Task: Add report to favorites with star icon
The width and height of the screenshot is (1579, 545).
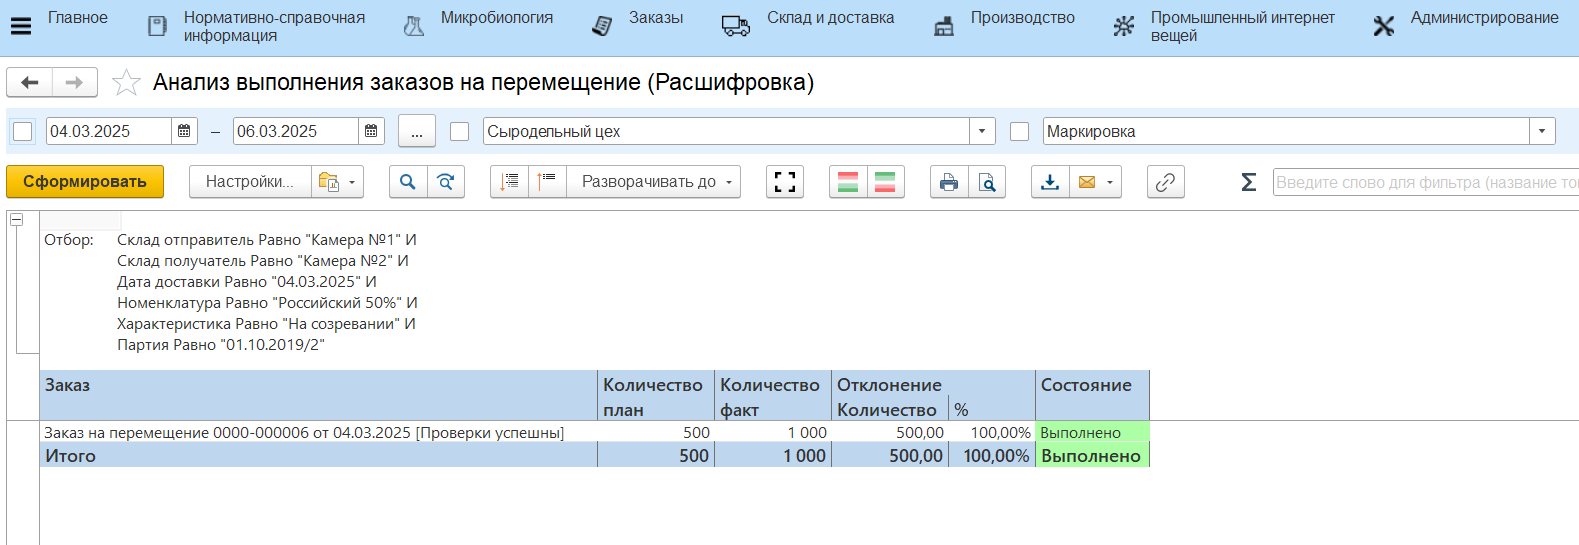Action: tap(126, 83)
